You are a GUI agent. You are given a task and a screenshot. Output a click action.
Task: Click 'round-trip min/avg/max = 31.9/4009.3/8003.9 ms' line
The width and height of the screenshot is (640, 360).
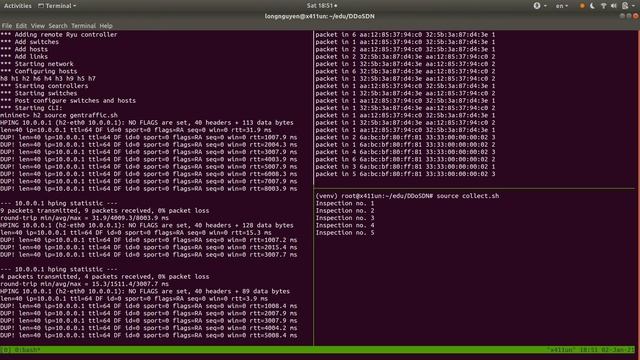[x=84, y=218]
